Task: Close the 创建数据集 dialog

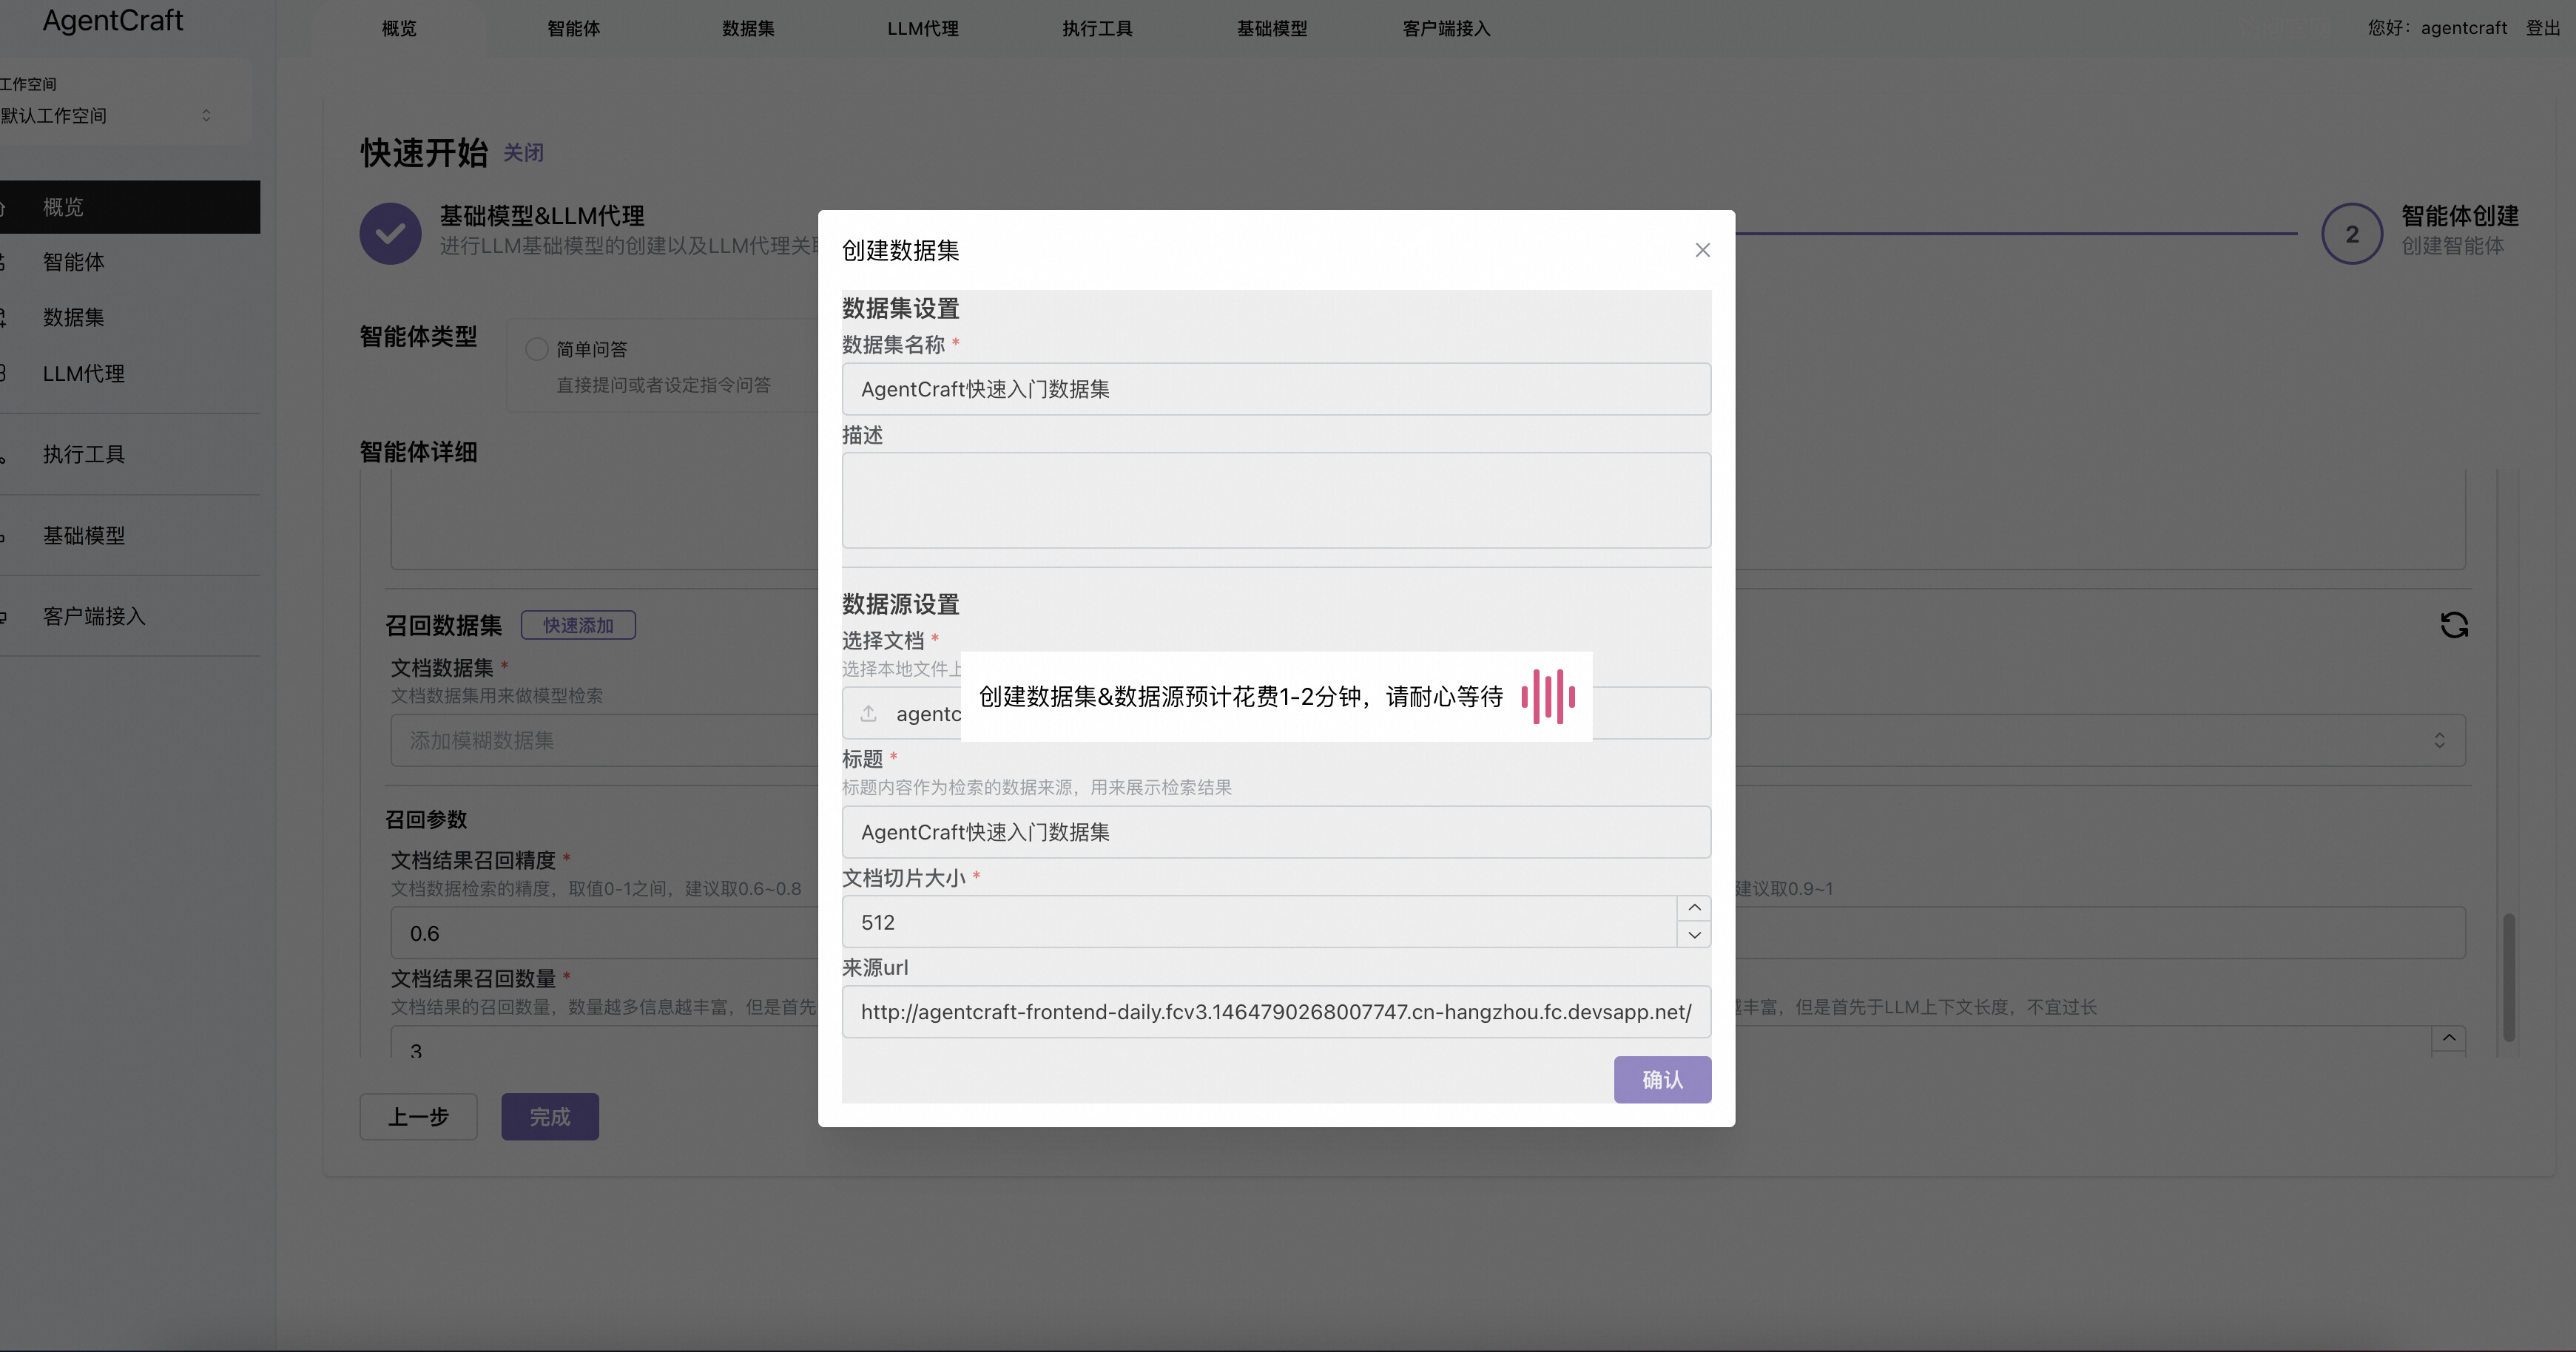Action: pyautogui.click(x=1703, y=250)
